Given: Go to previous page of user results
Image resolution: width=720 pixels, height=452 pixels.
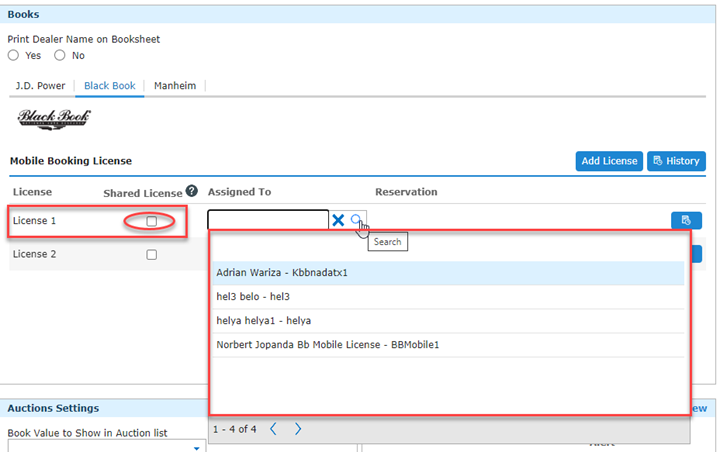Looking at the screenshot, I should tap(273, 429).
